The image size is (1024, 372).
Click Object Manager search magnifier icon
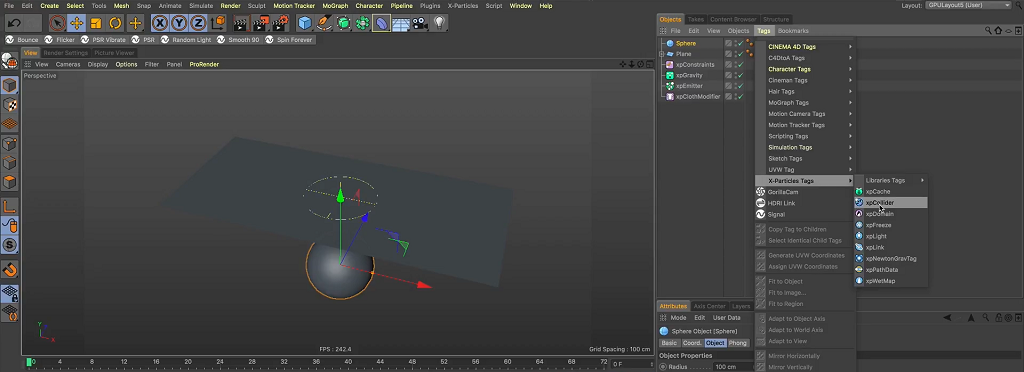pyautogui.click(x=989, y=31)
